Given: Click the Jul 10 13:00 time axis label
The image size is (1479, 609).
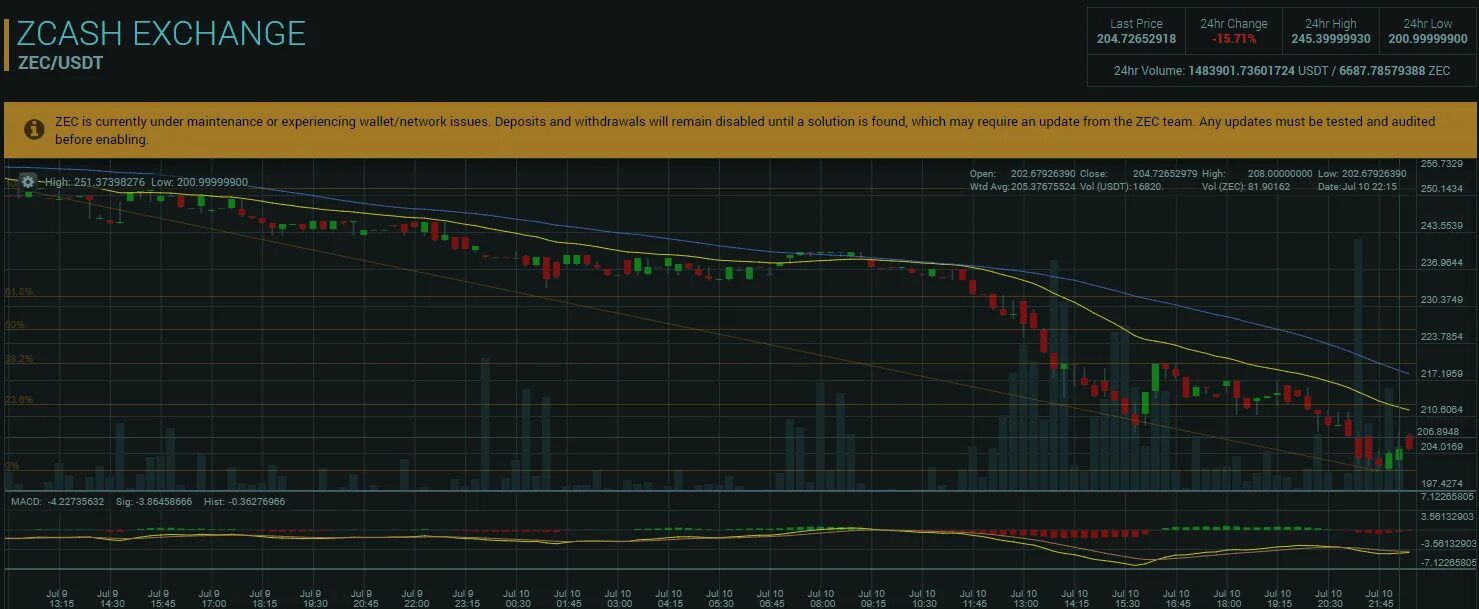Looking at the screenshot, I should [1025, 597].
